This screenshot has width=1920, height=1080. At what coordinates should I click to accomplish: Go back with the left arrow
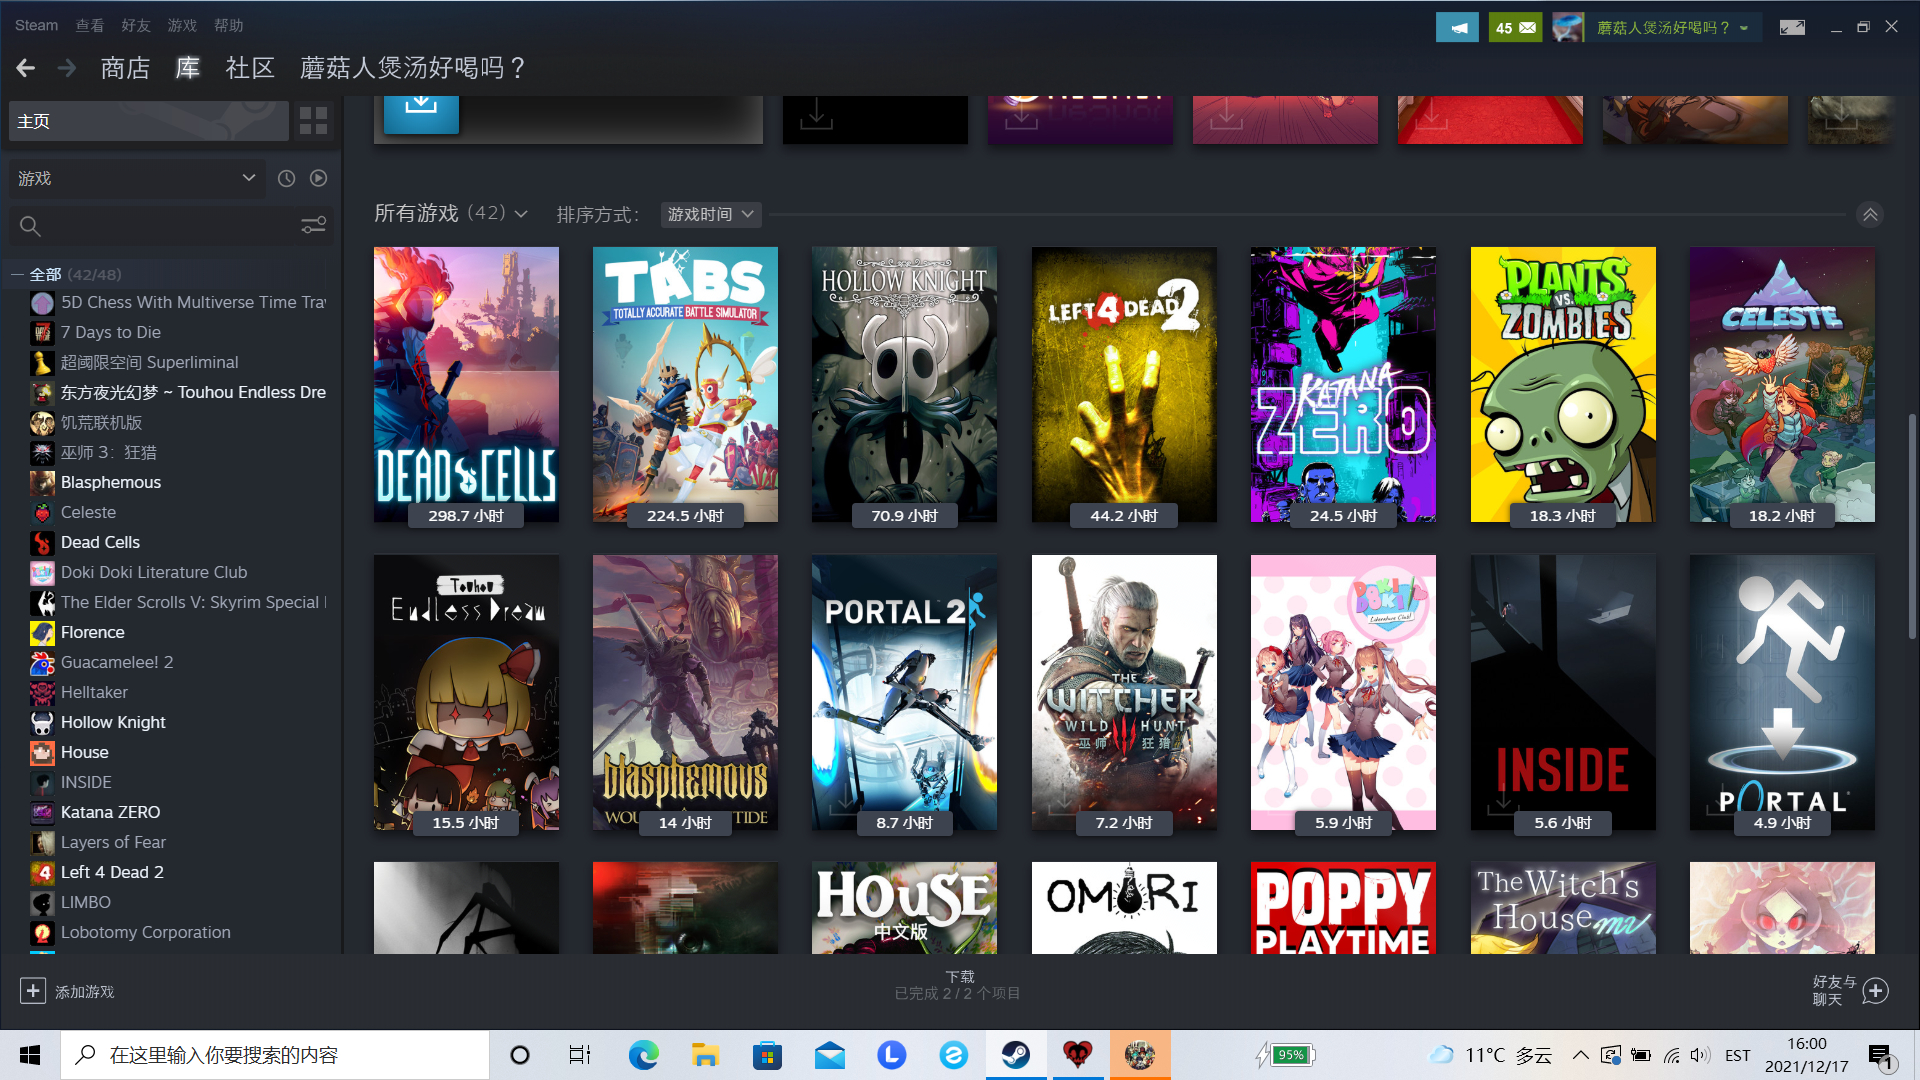(26, 68)
